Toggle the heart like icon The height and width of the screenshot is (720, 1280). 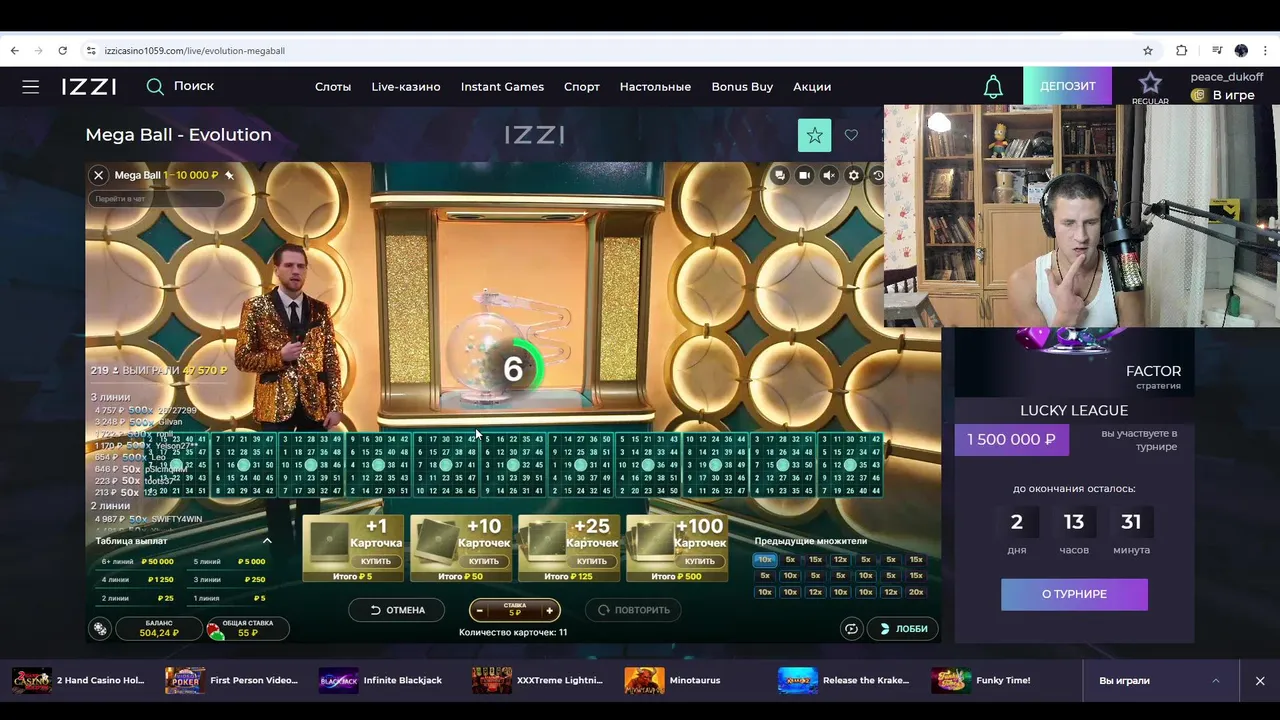point(851,135)
